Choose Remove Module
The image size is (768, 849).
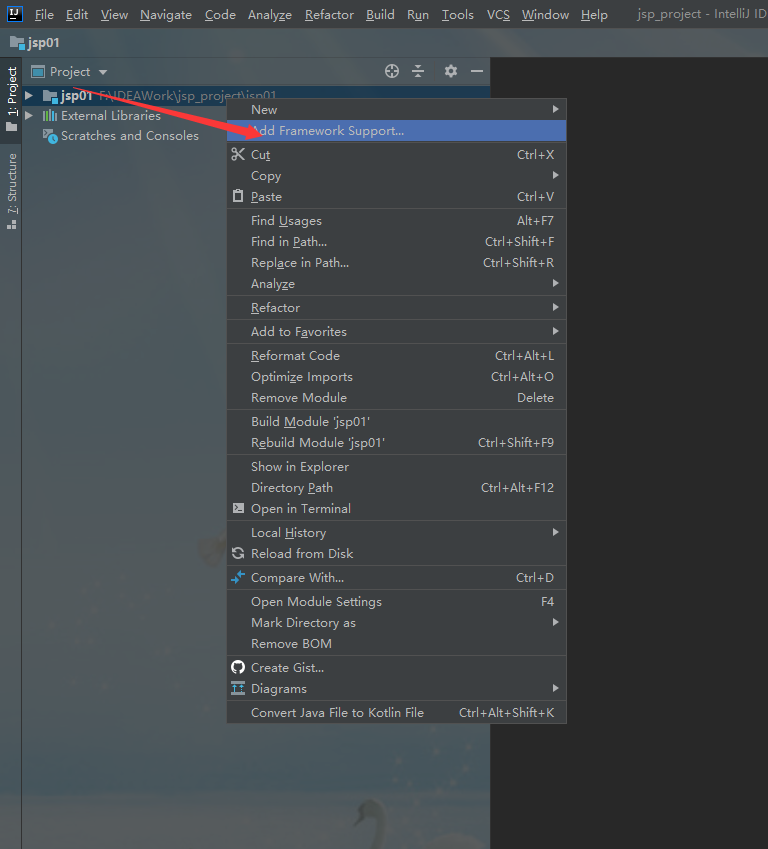point(396,397)
